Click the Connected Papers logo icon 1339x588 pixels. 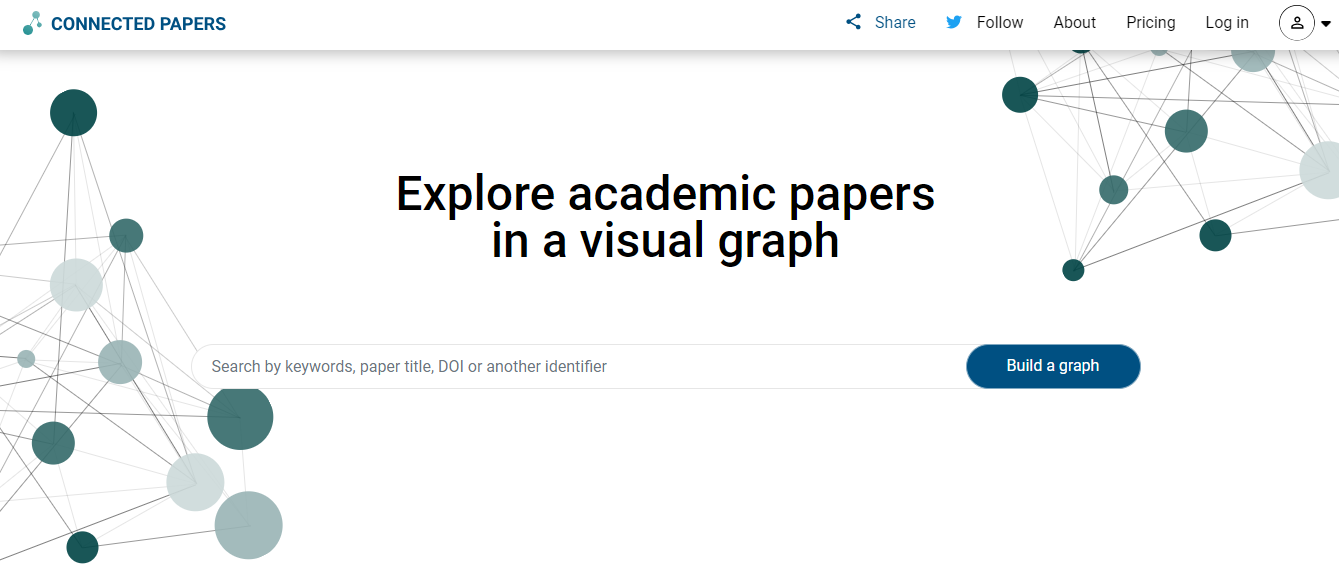(32, 23)
